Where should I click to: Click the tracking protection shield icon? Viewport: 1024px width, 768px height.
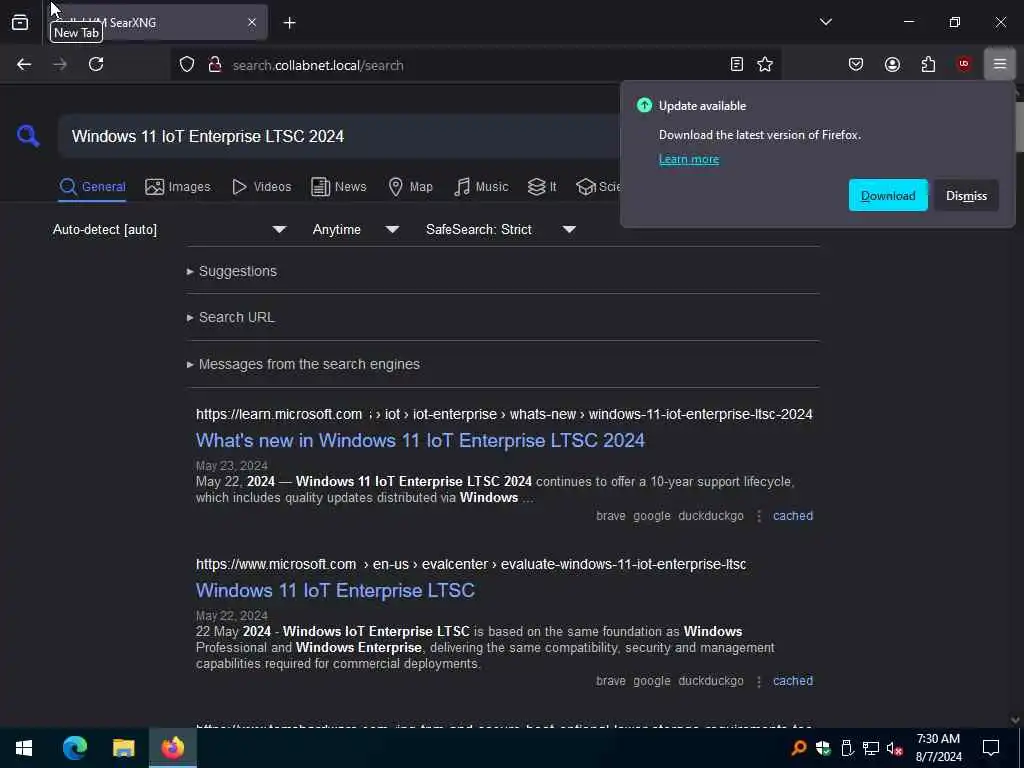pyautogui.click(x=187, y=65)
